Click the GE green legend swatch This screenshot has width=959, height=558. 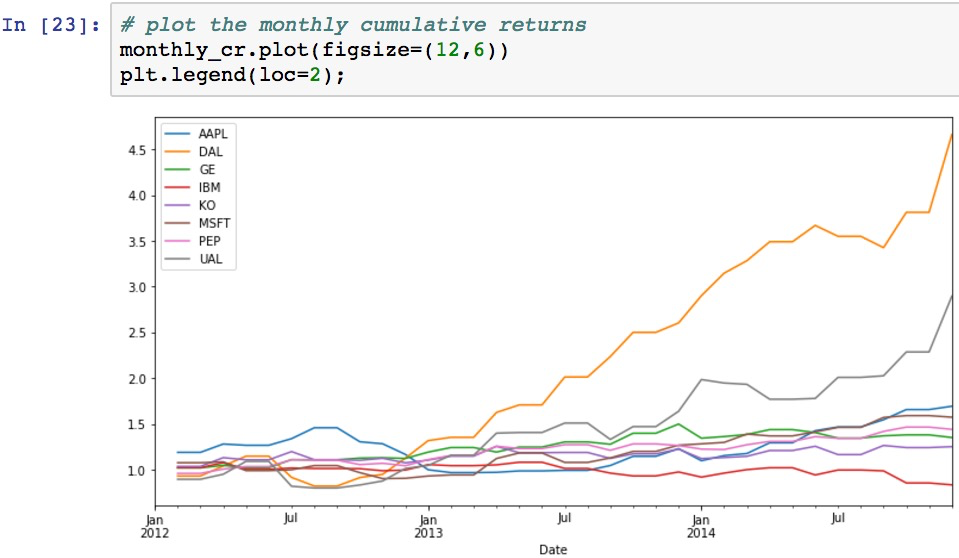178,169
